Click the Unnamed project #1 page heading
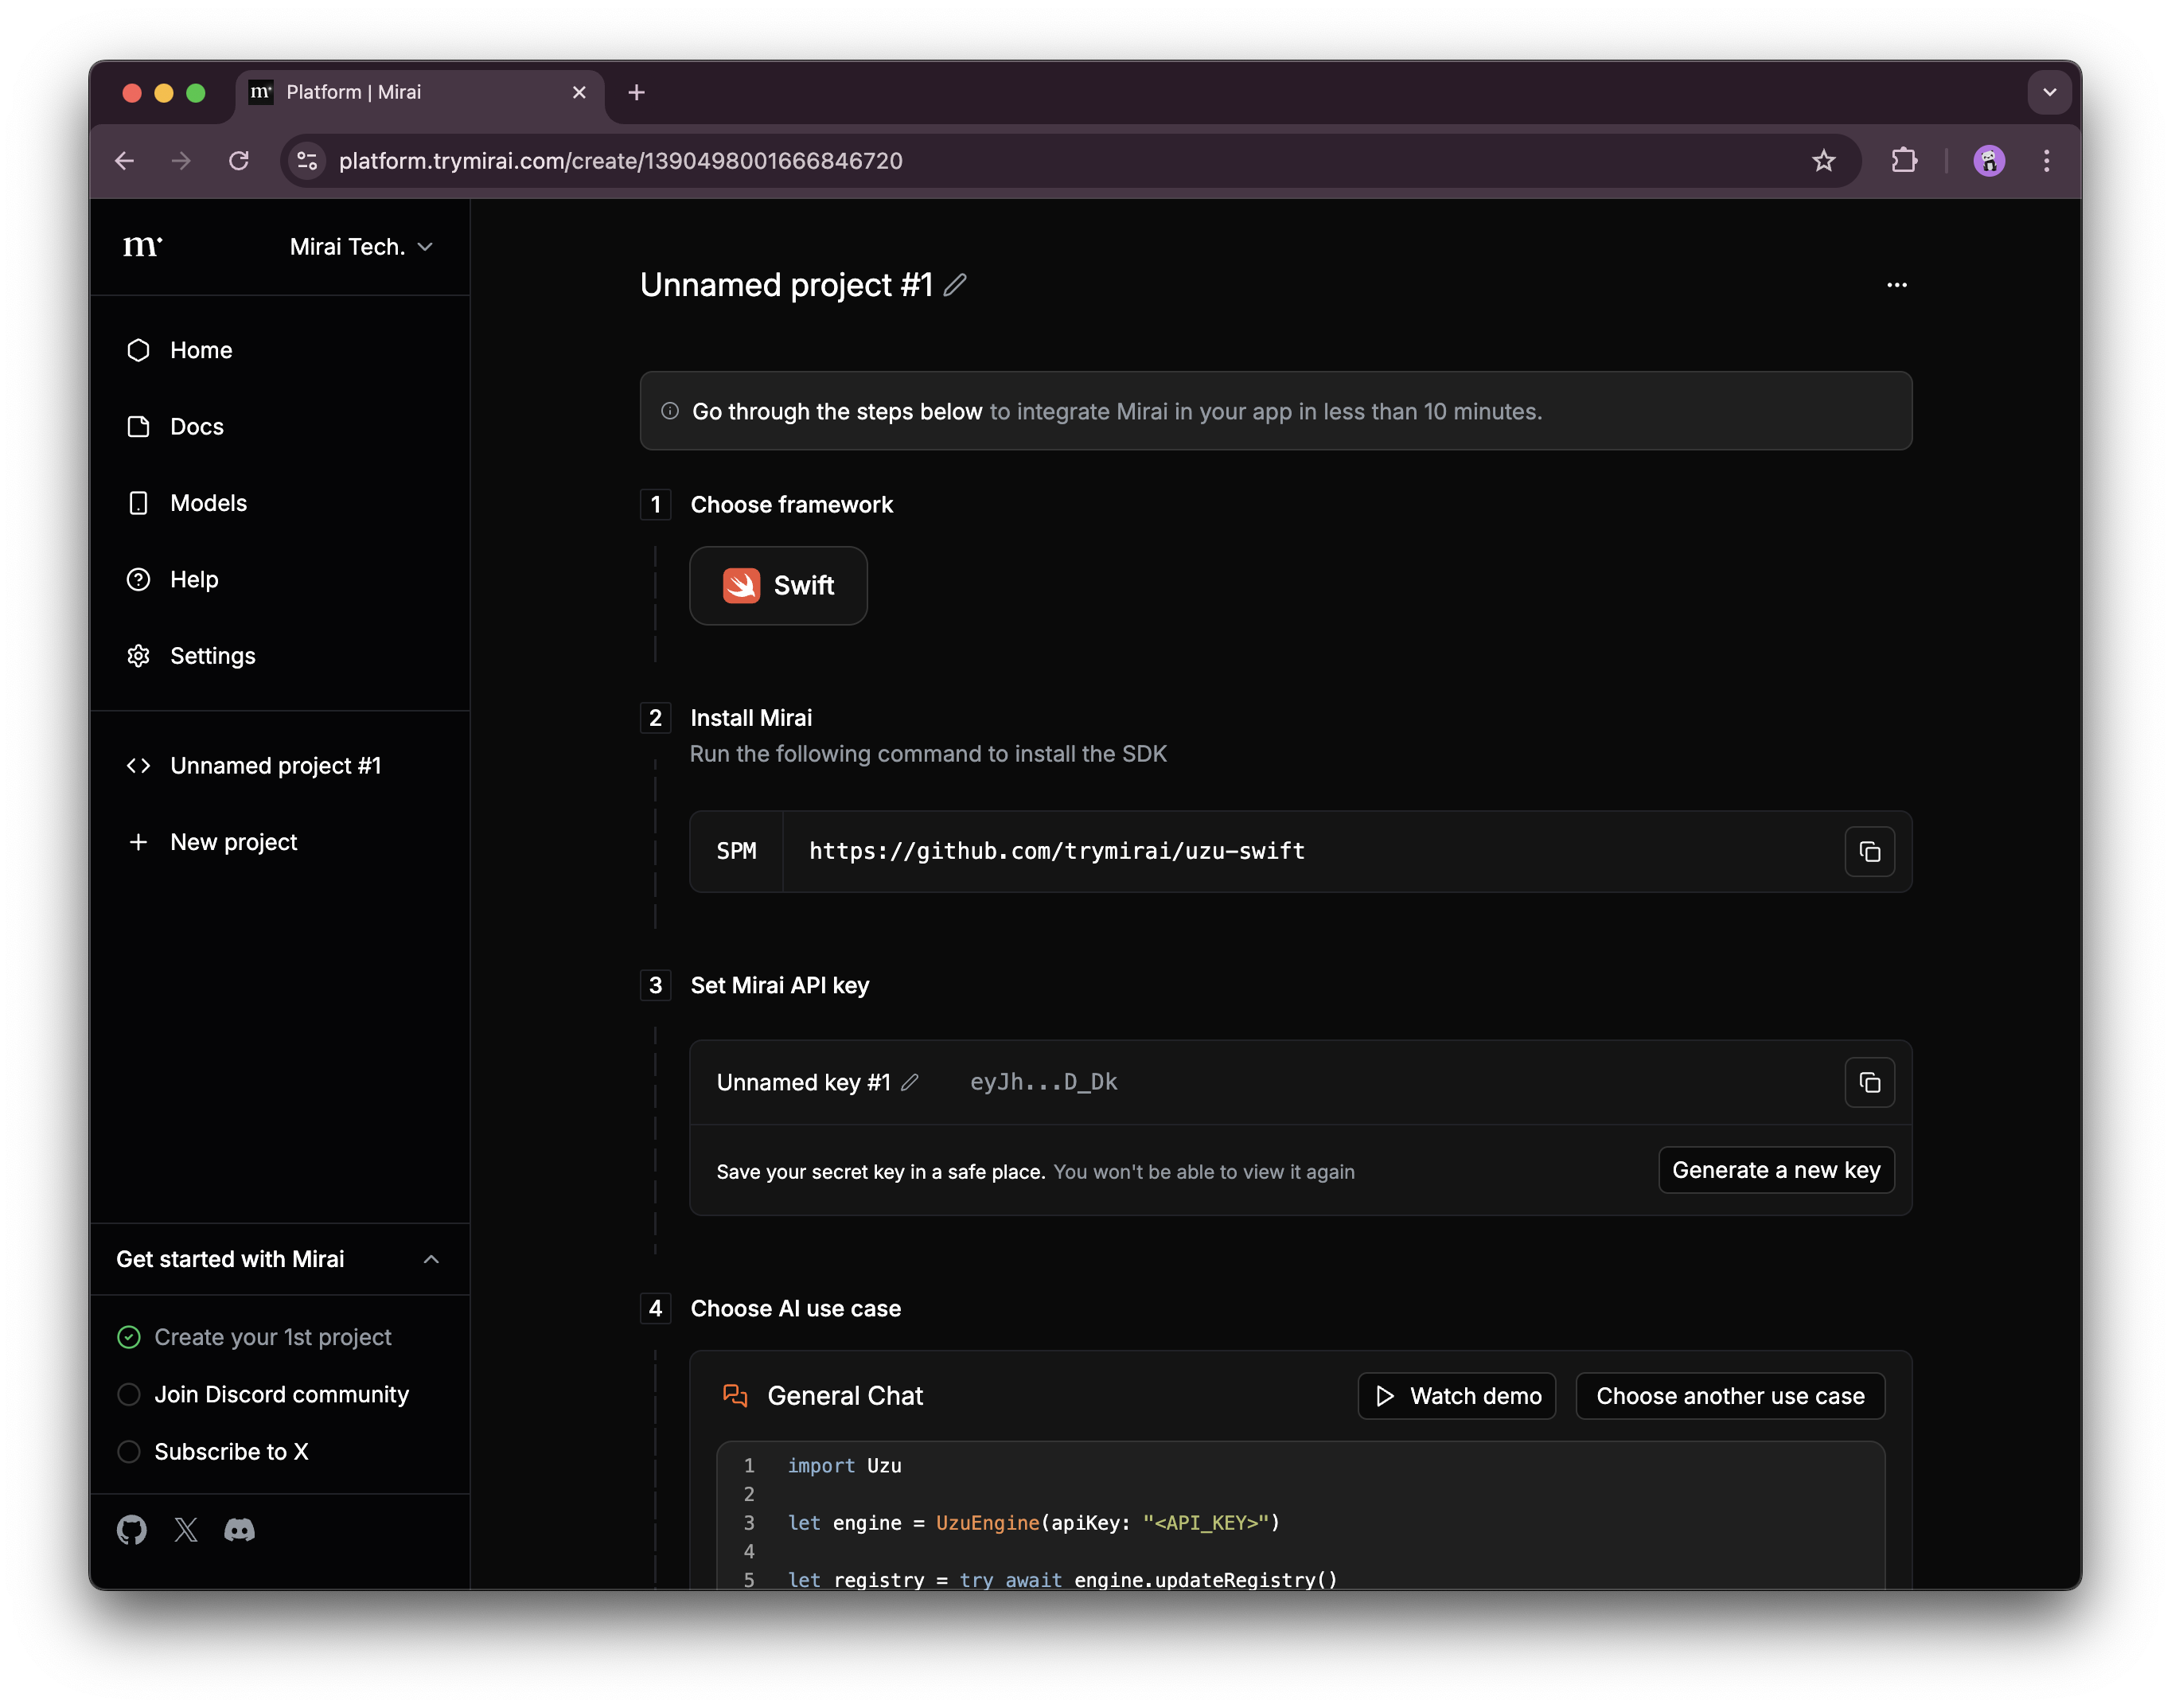The width and height of the screenshot is (2171, 1708). coord(786,285)
